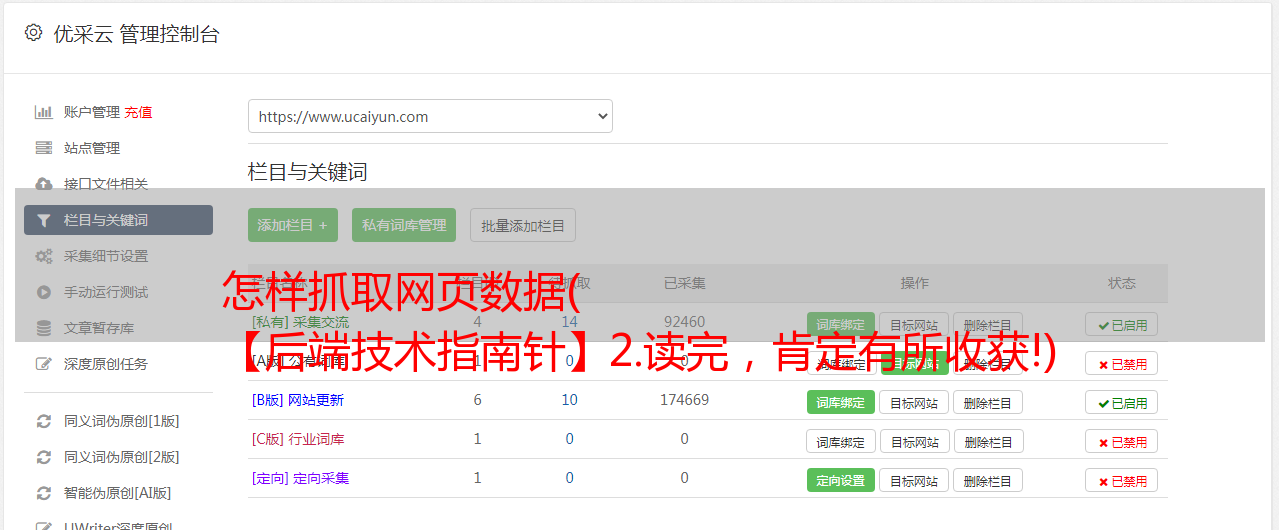Click the cloud icon for 接口文件相关

43,184
